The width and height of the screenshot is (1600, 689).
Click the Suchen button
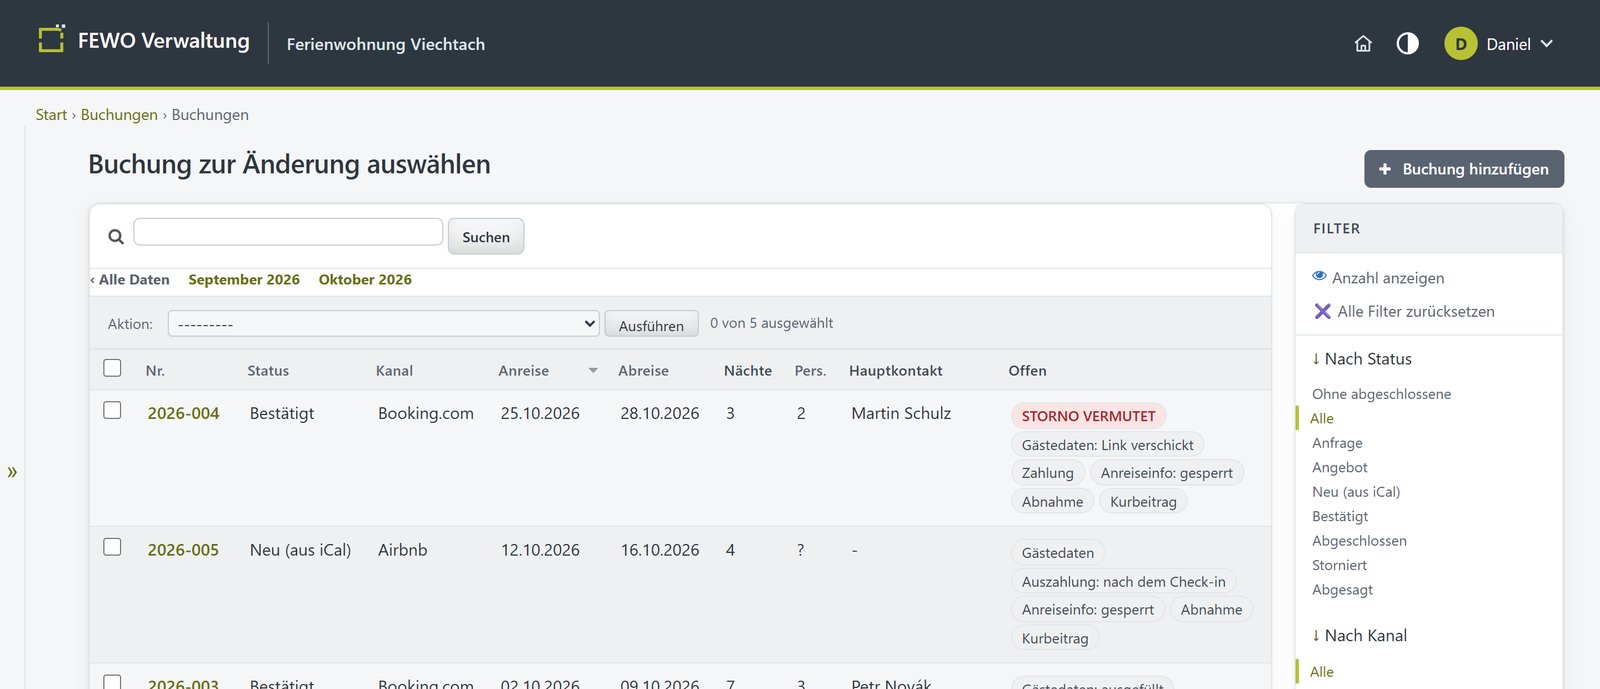[x=486, y=236]
